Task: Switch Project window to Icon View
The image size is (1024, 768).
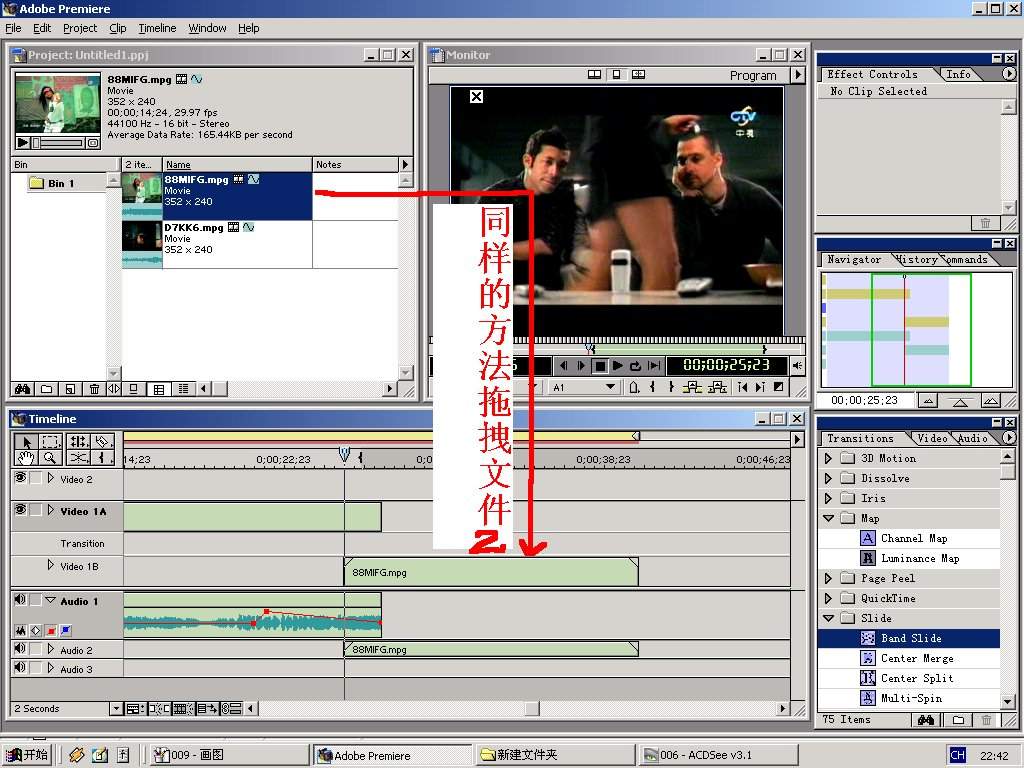Action: (134, 389)
